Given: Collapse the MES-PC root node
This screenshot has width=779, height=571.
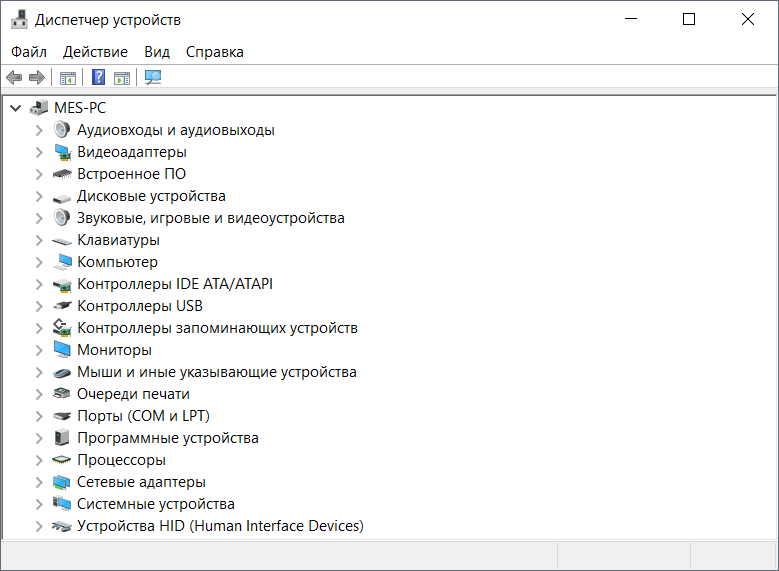Looking at the screenshot, I should tap(16, 108).
